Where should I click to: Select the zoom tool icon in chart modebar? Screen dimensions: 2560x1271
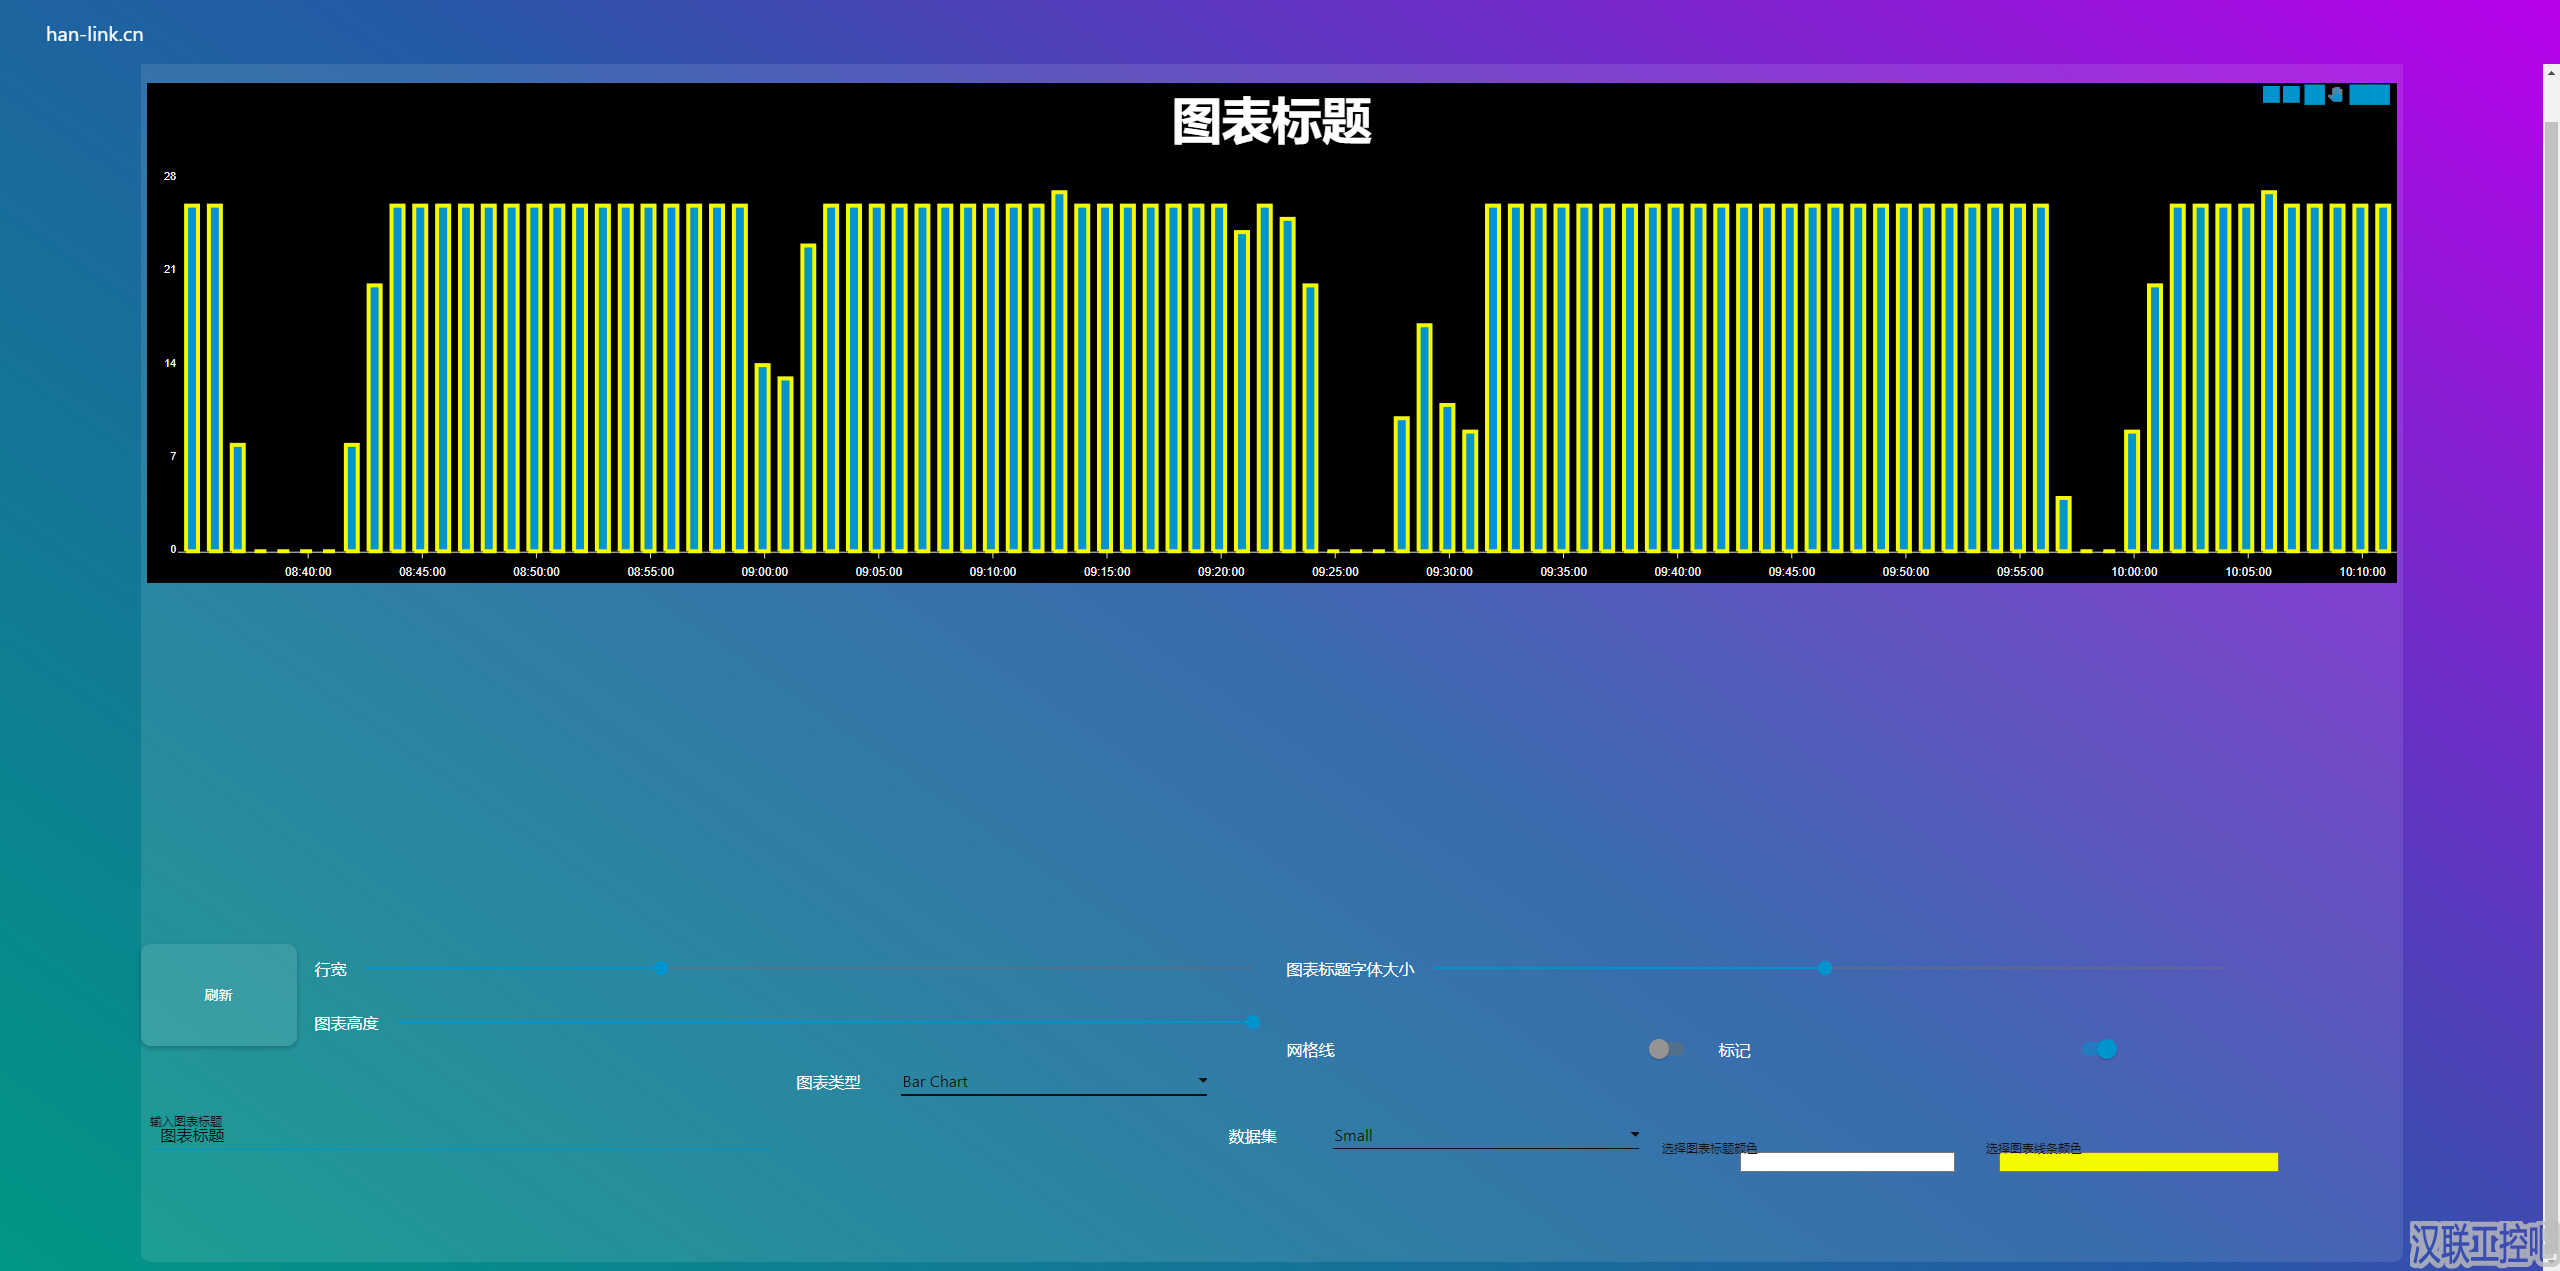[x=2292, y=96]
